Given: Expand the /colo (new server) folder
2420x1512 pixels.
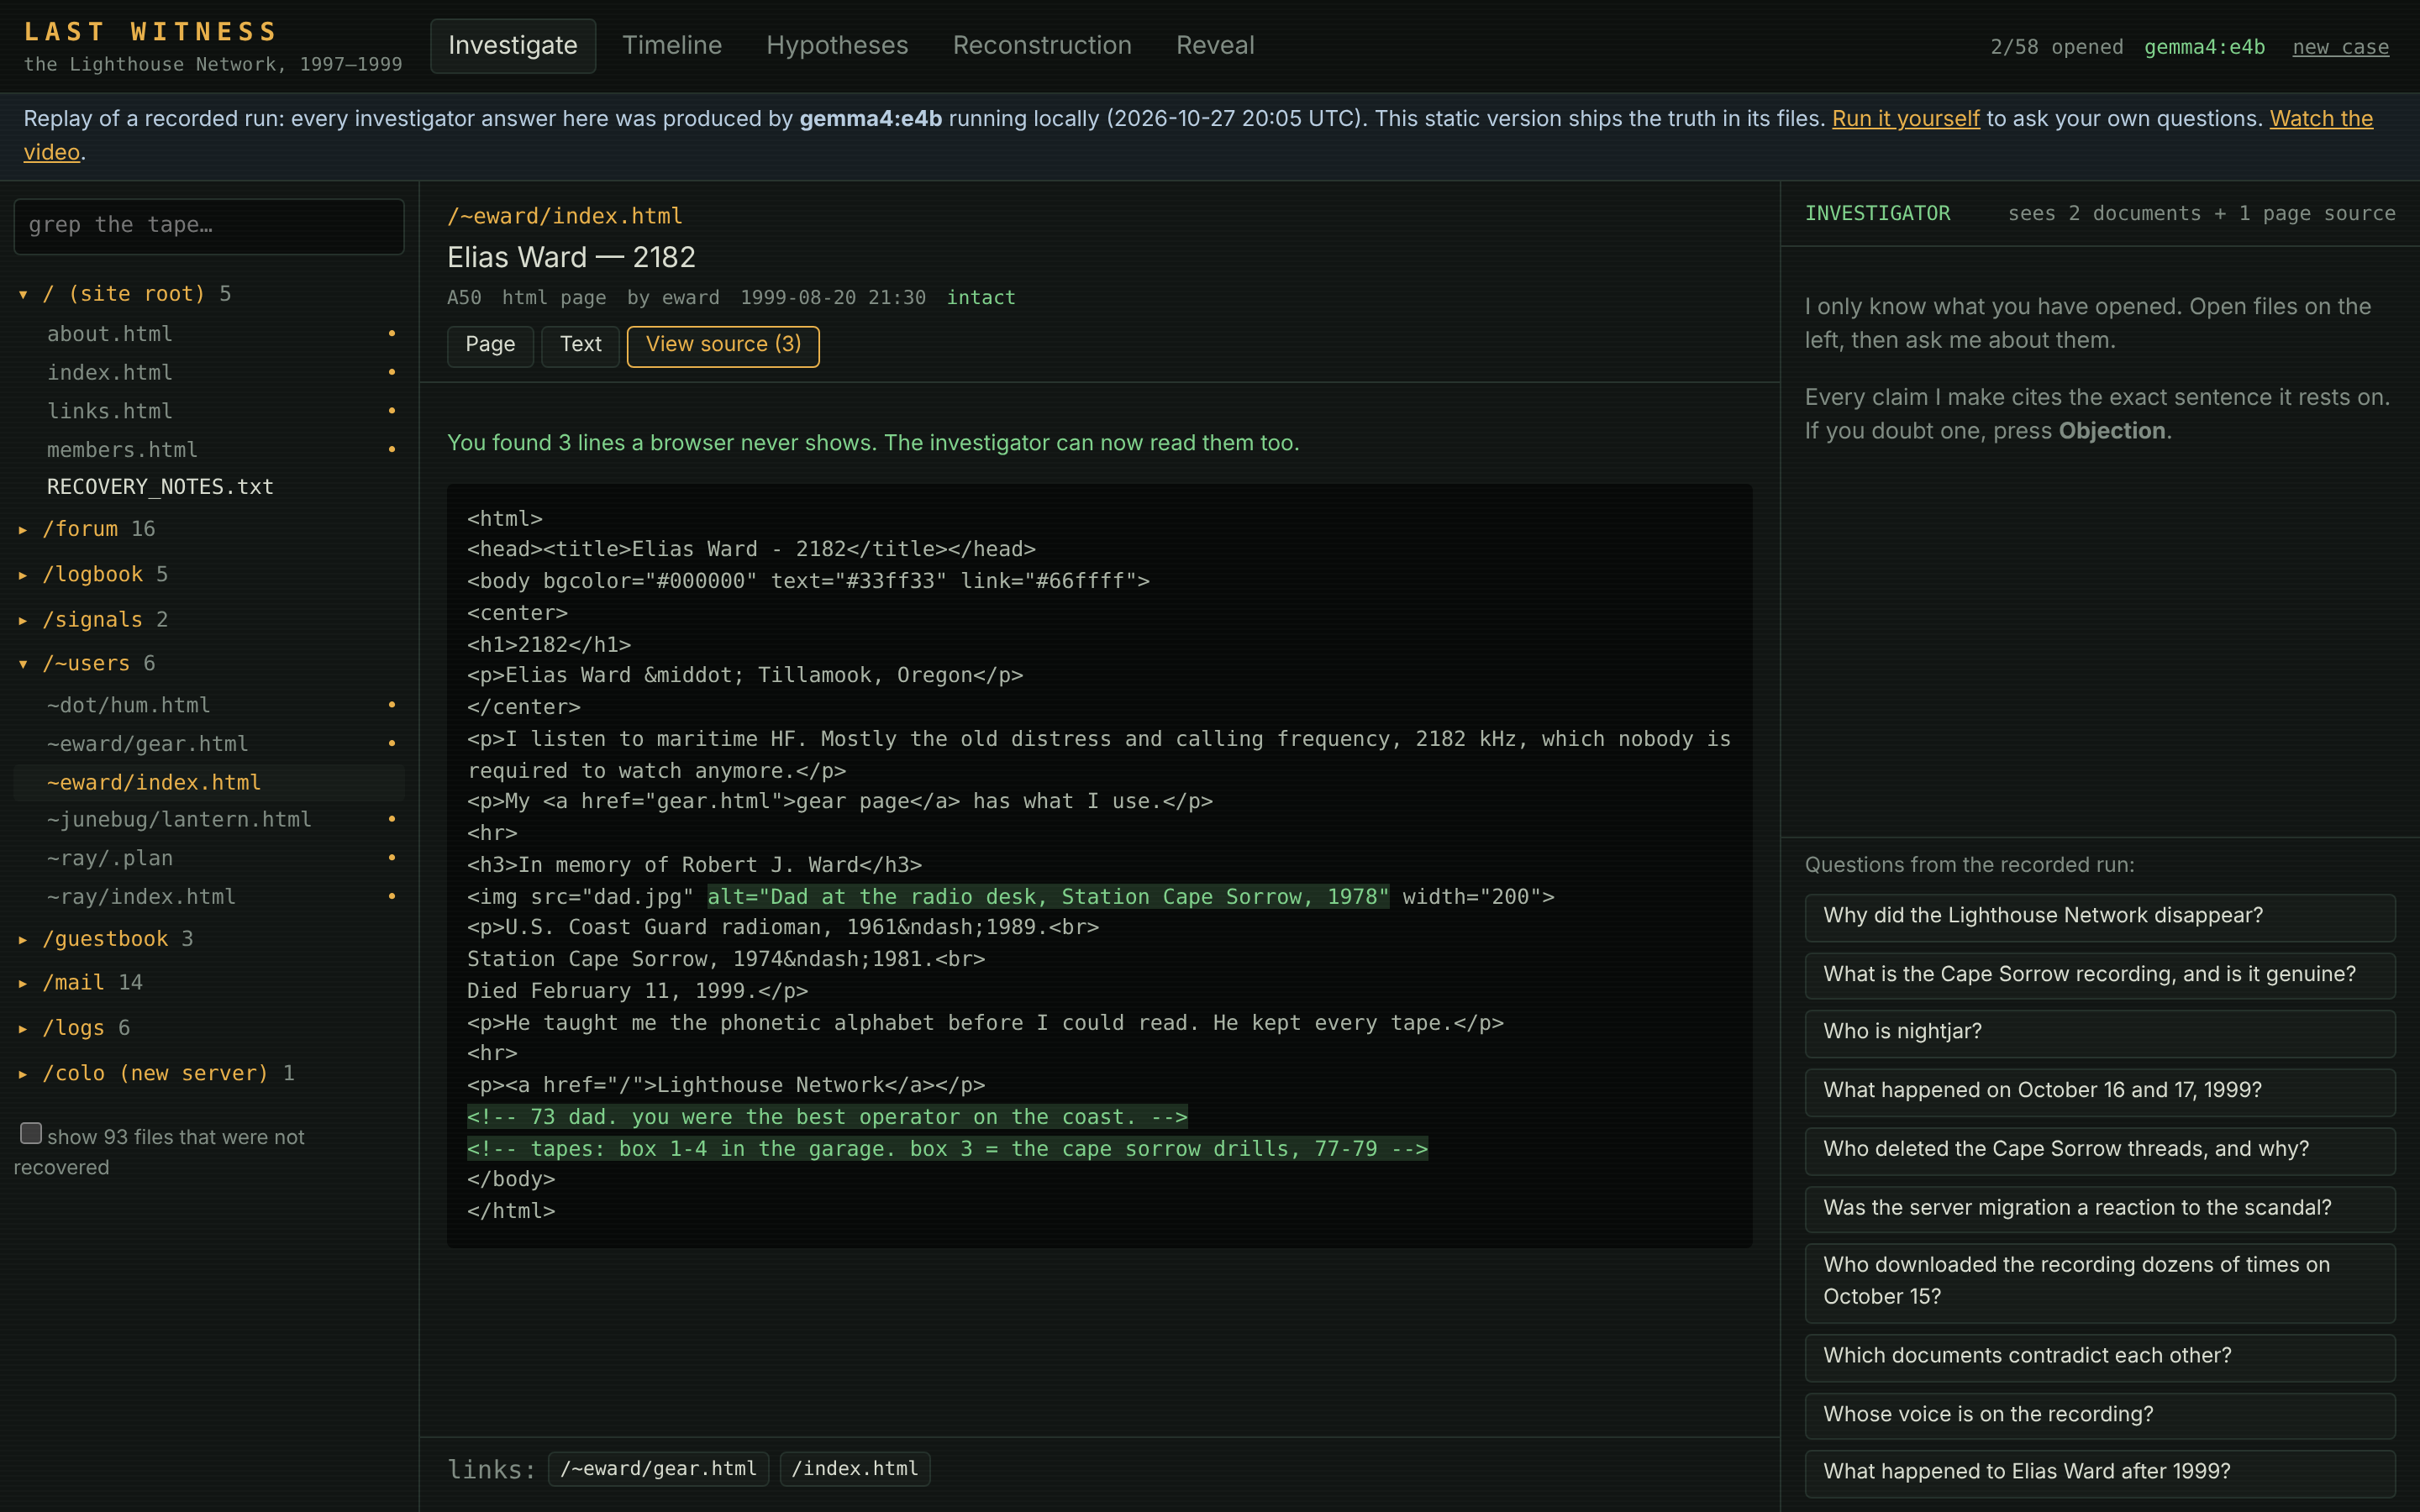Looking at the screenshot, I should [158, 1073].
